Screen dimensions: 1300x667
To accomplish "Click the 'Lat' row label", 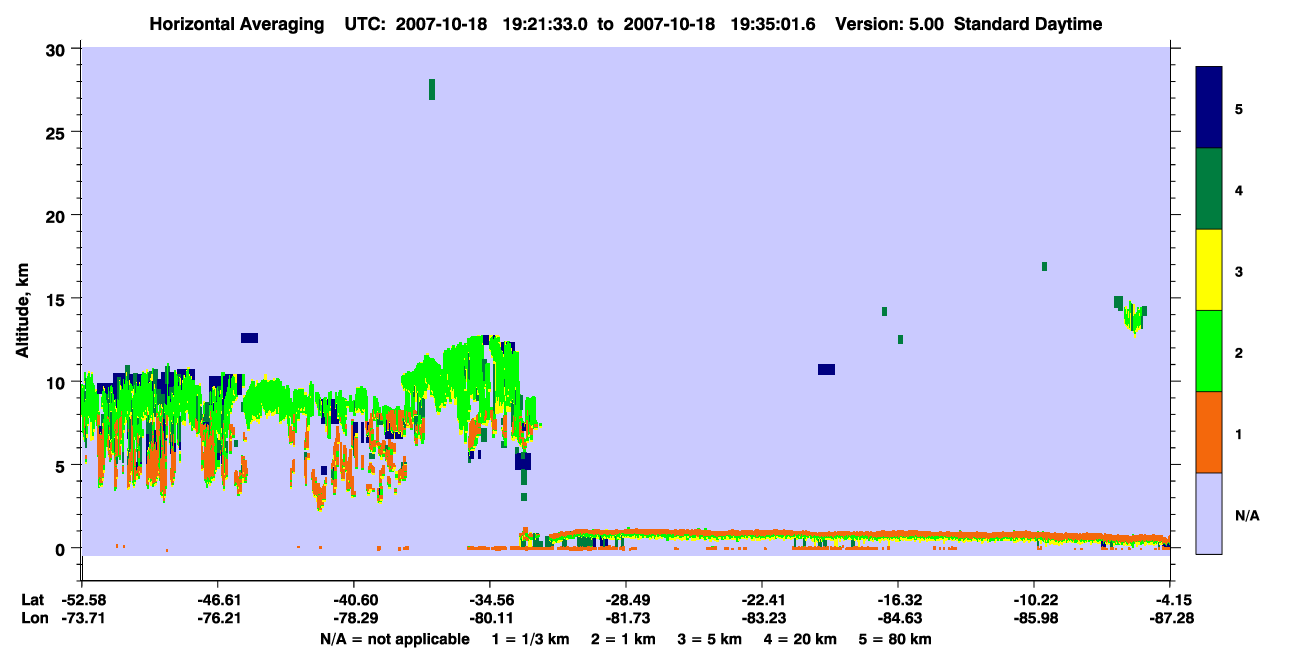I will 32,600.
